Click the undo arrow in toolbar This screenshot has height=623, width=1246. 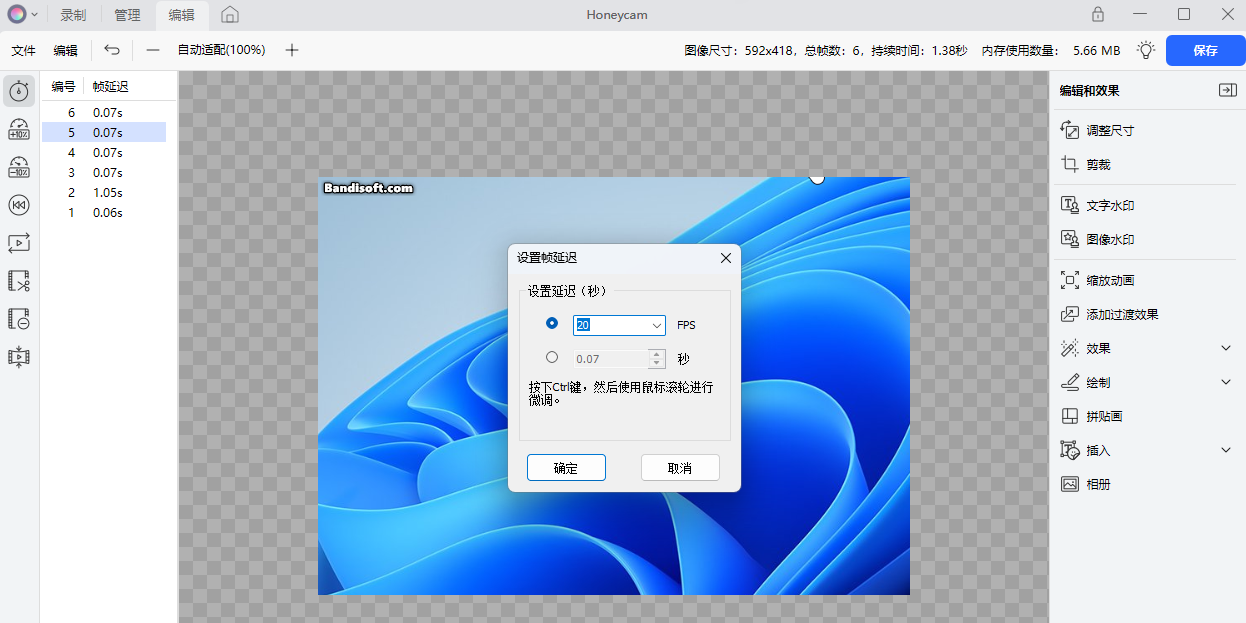112,50
